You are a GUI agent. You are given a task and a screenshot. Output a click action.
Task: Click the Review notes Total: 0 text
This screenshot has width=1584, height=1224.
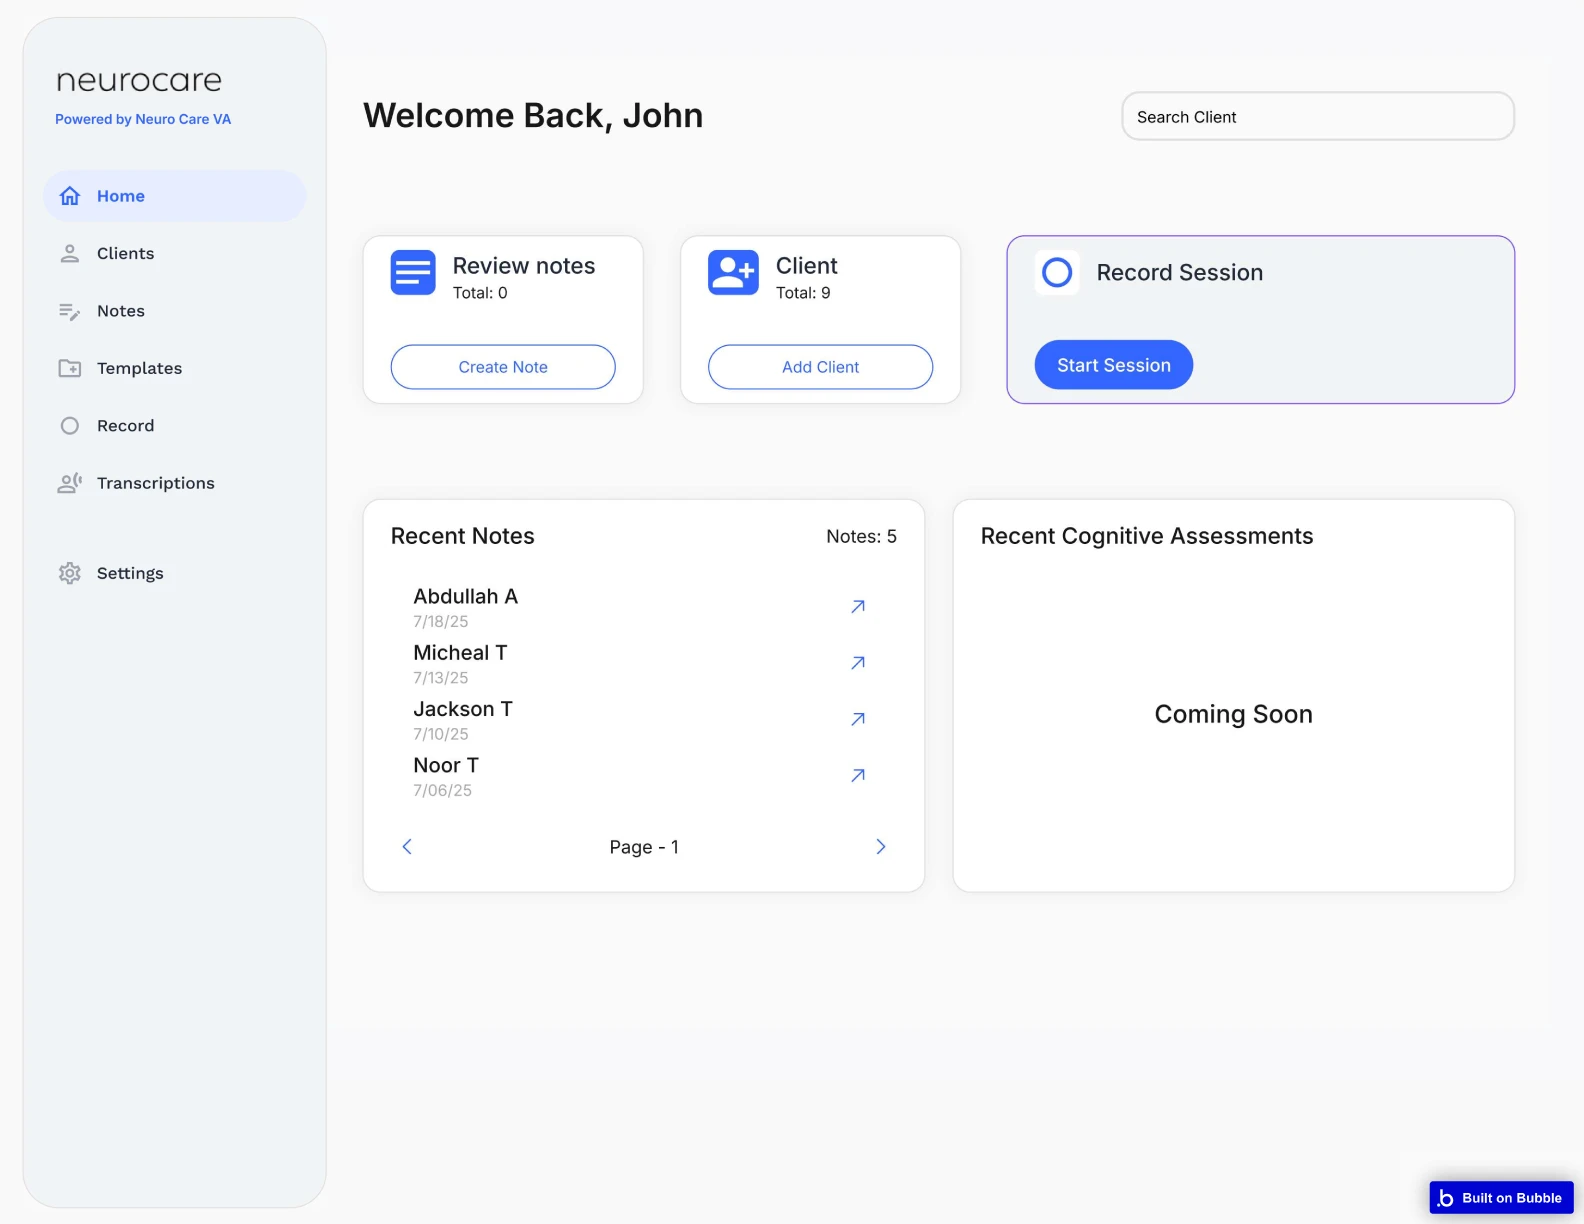(480, 293)
